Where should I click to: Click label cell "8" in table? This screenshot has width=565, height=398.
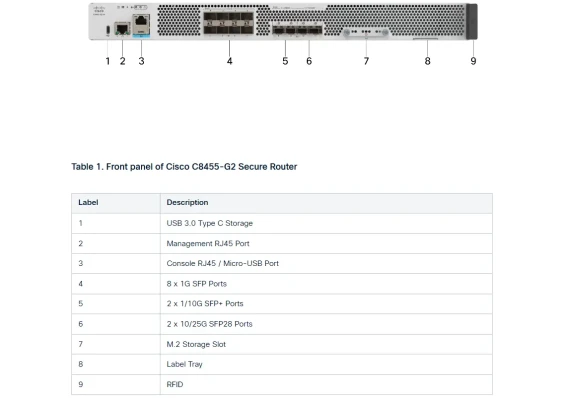pos(116,364)
